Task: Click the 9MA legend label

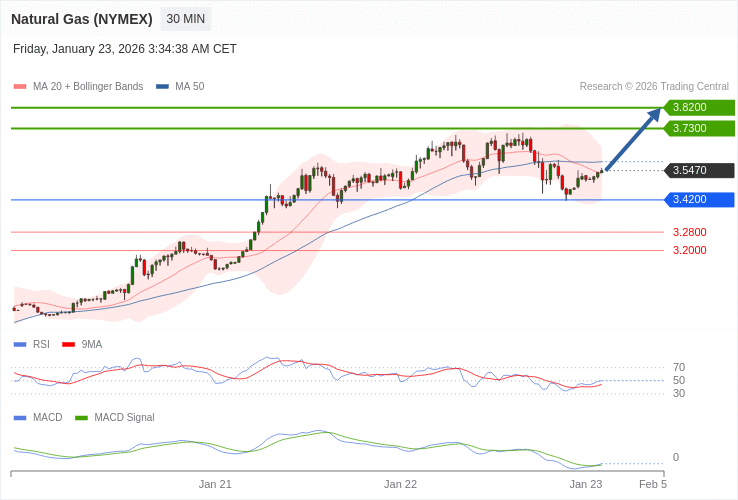Action: coord(92,345)
